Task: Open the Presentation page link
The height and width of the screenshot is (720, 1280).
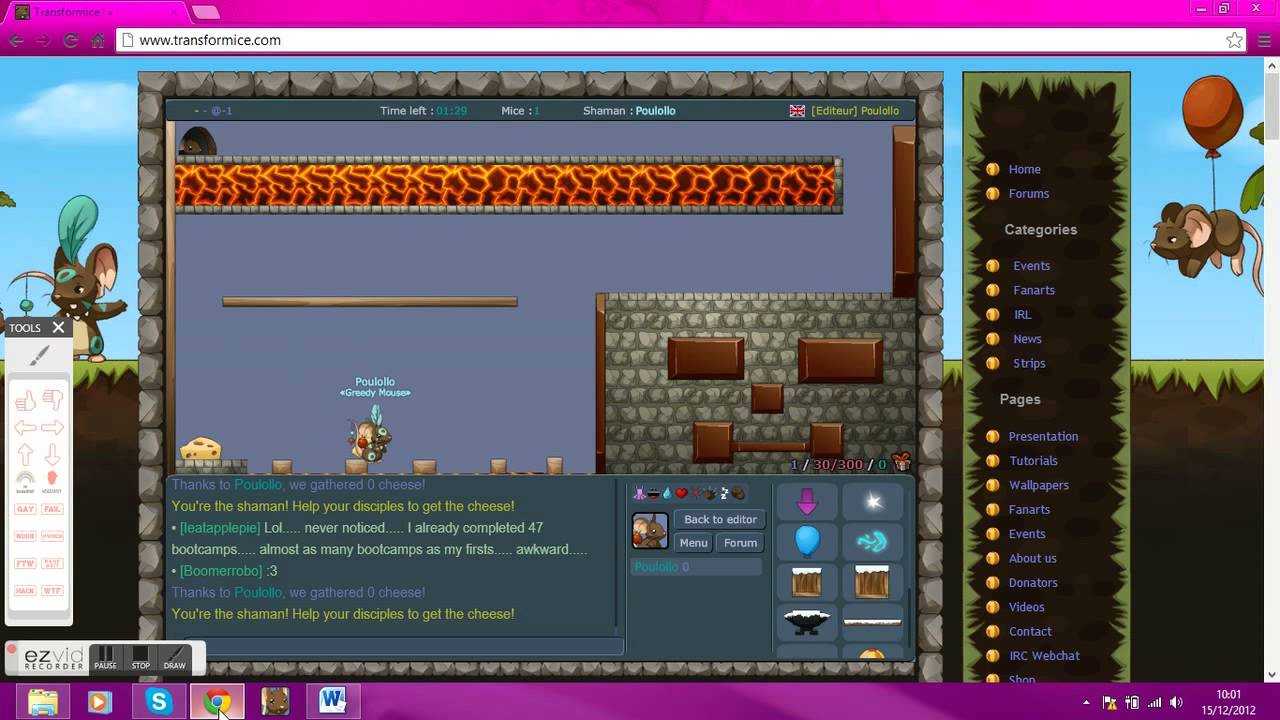Action: click(1043, 436)
